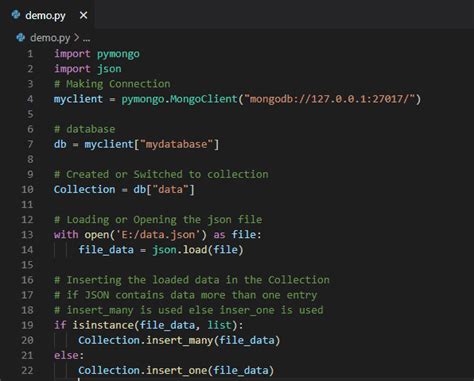Click line number 10 in the gutter

pyautogui.click(x=27, y=189)
